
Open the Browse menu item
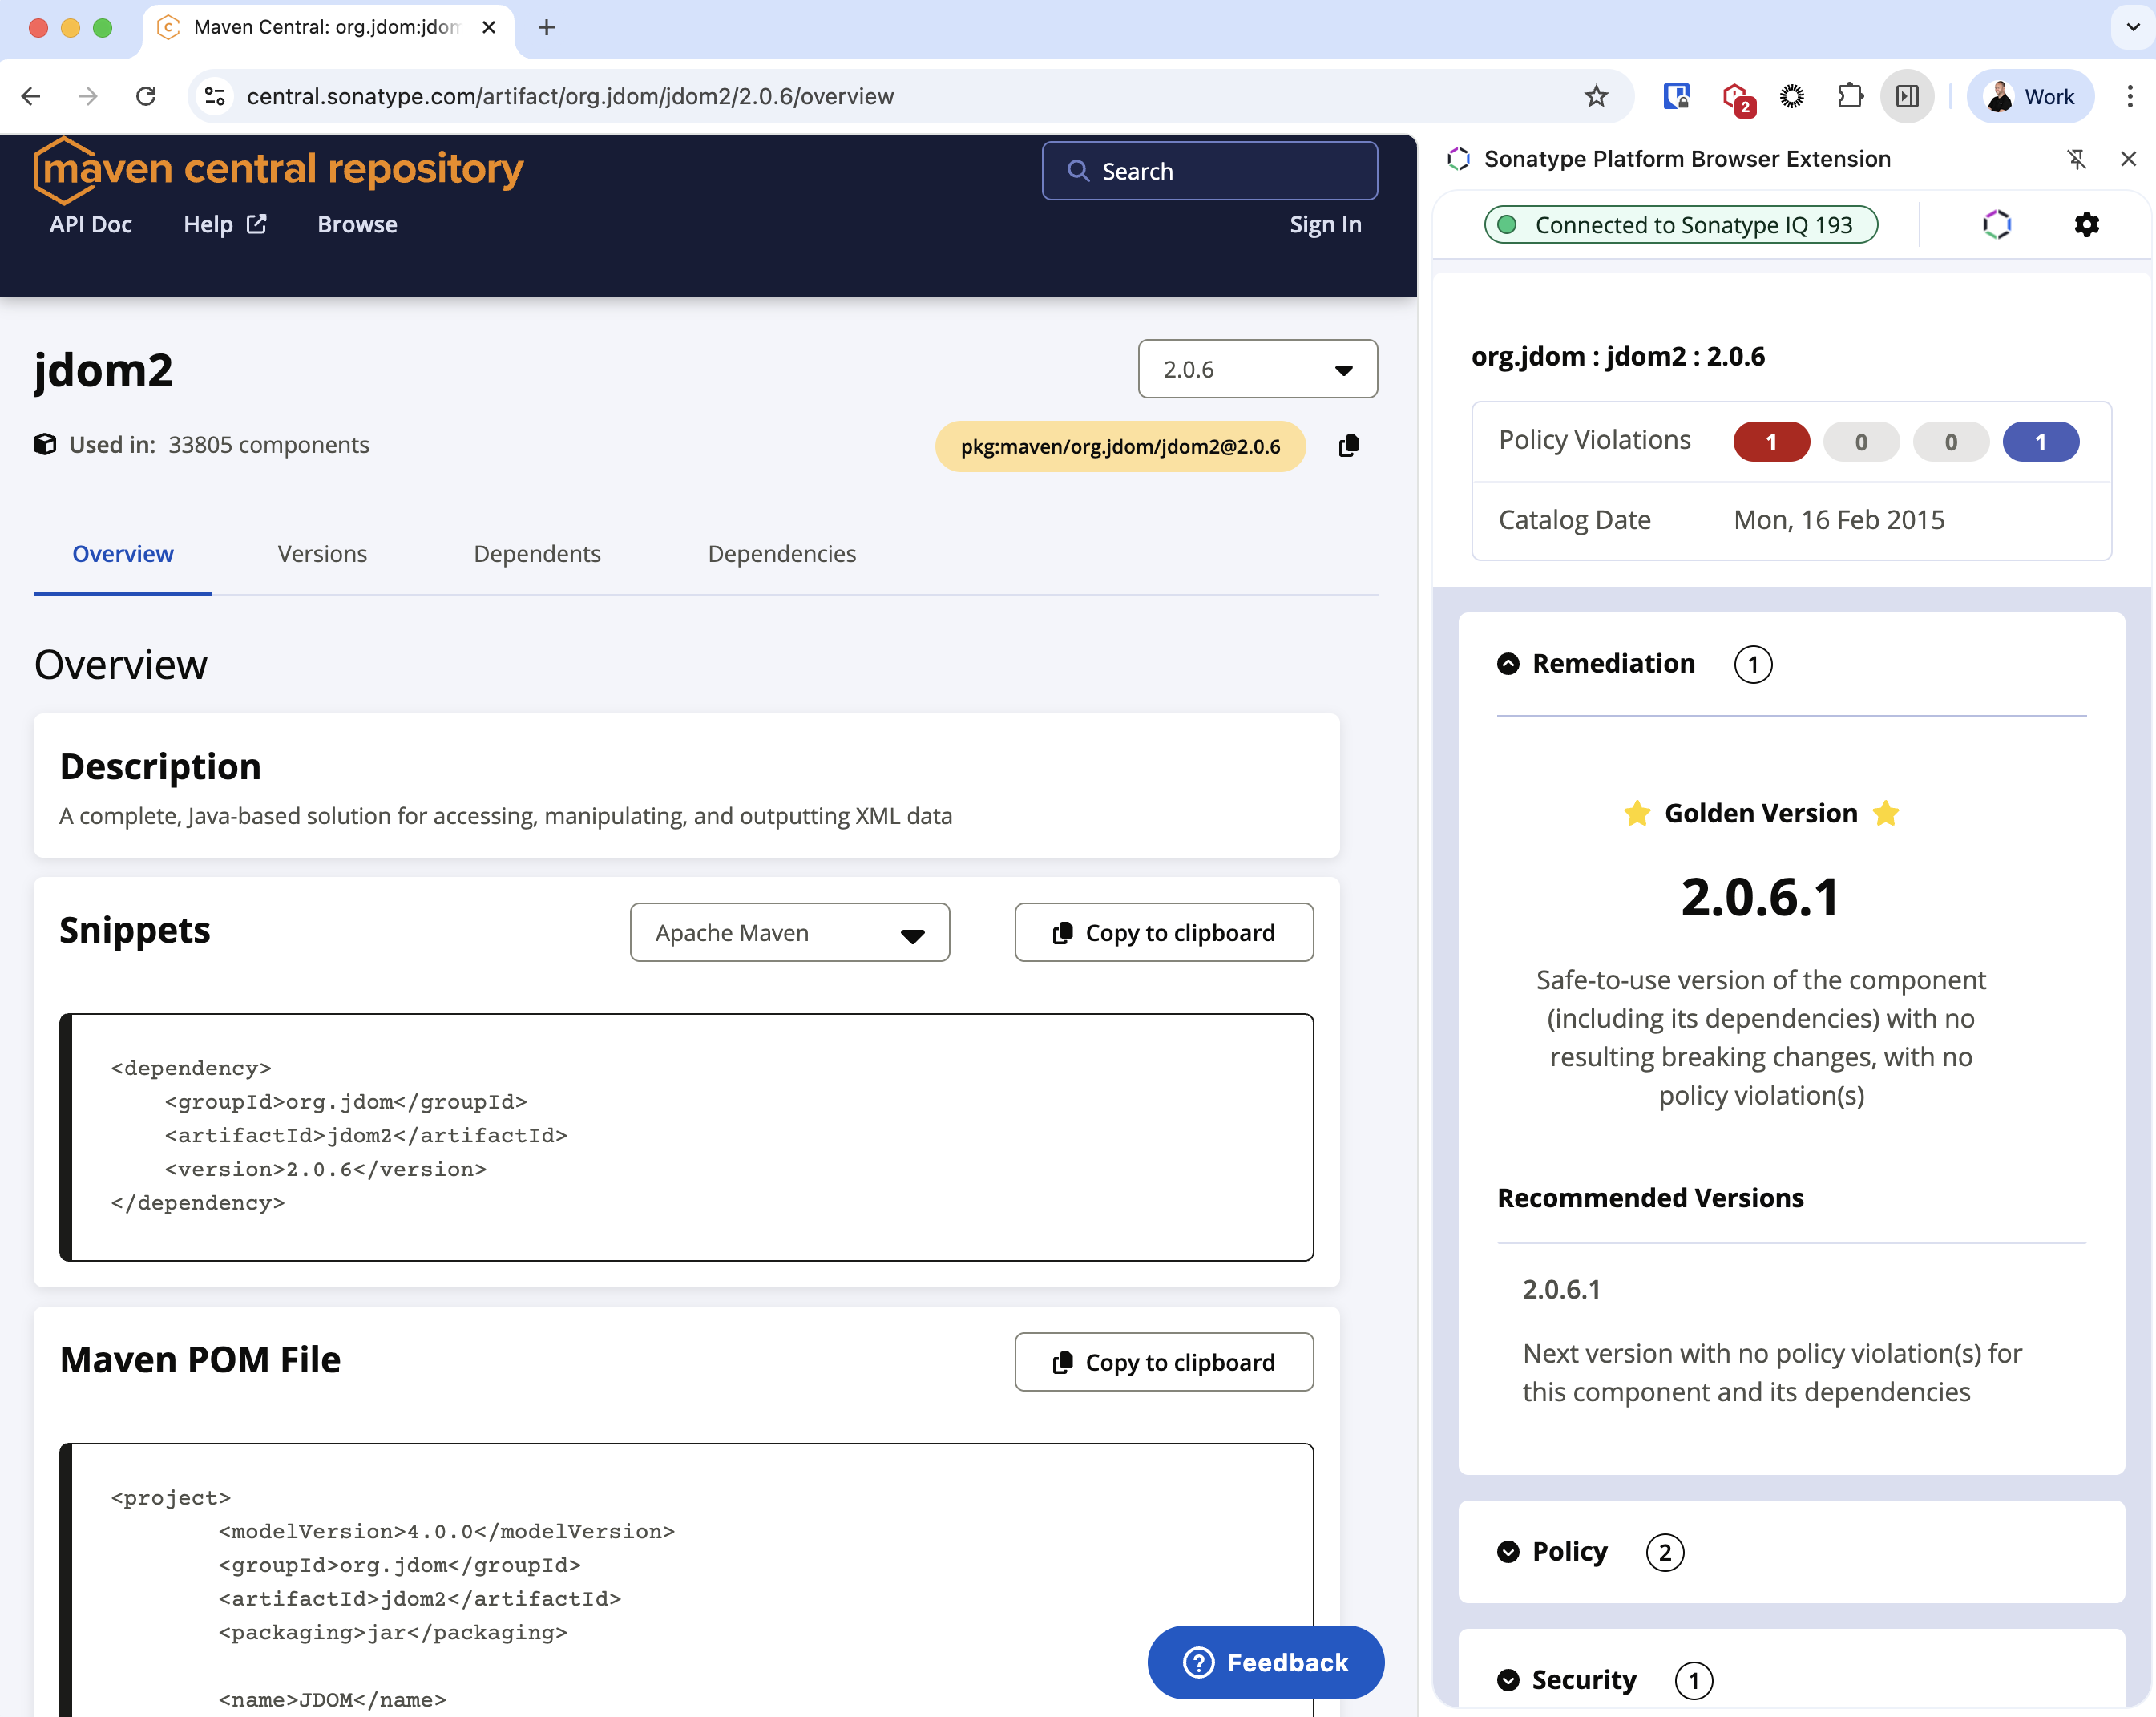coord(357,225)
